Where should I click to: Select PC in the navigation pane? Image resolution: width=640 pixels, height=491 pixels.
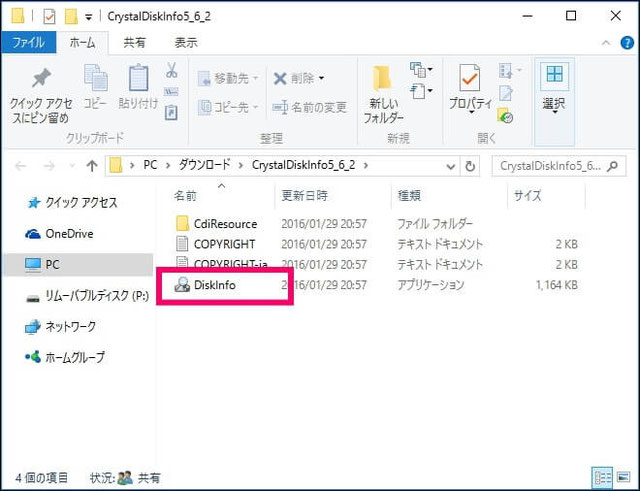[78, 264]
